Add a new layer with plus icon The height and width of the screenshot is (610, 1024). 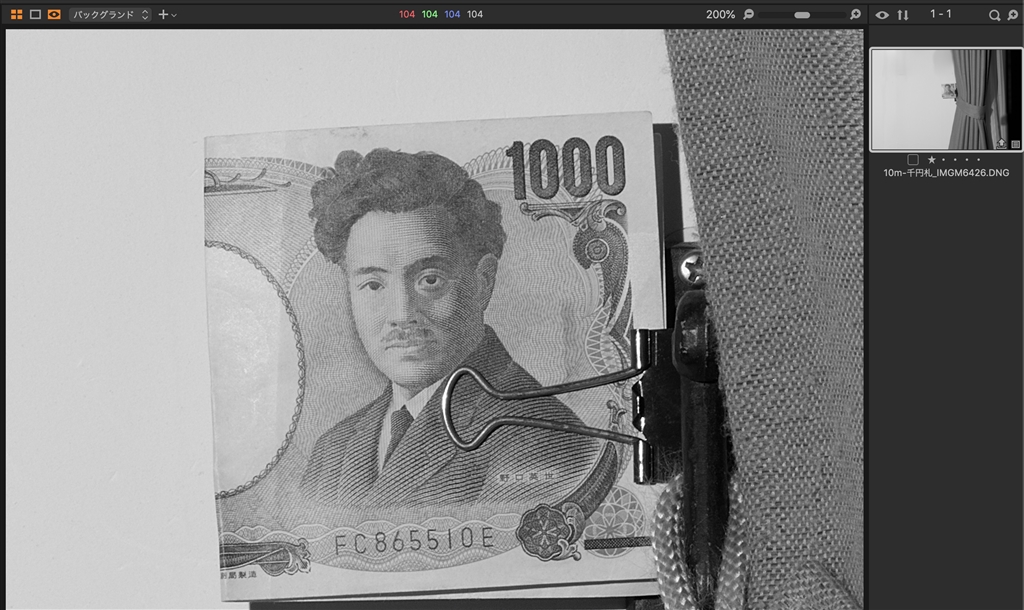tap(163, 14)
